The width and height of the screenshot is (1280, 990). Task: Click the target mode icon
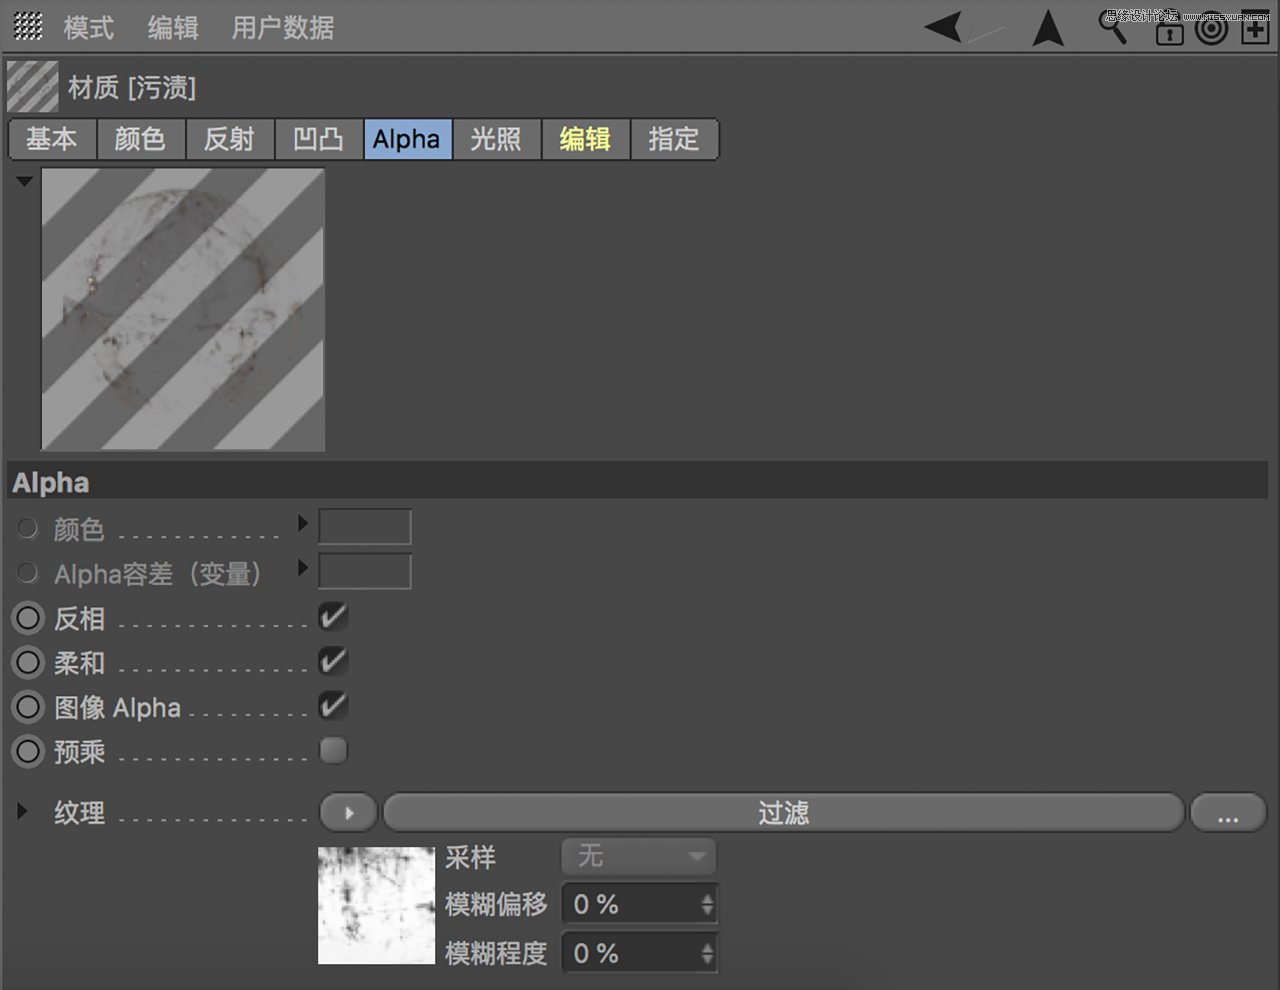(1211, 29)
